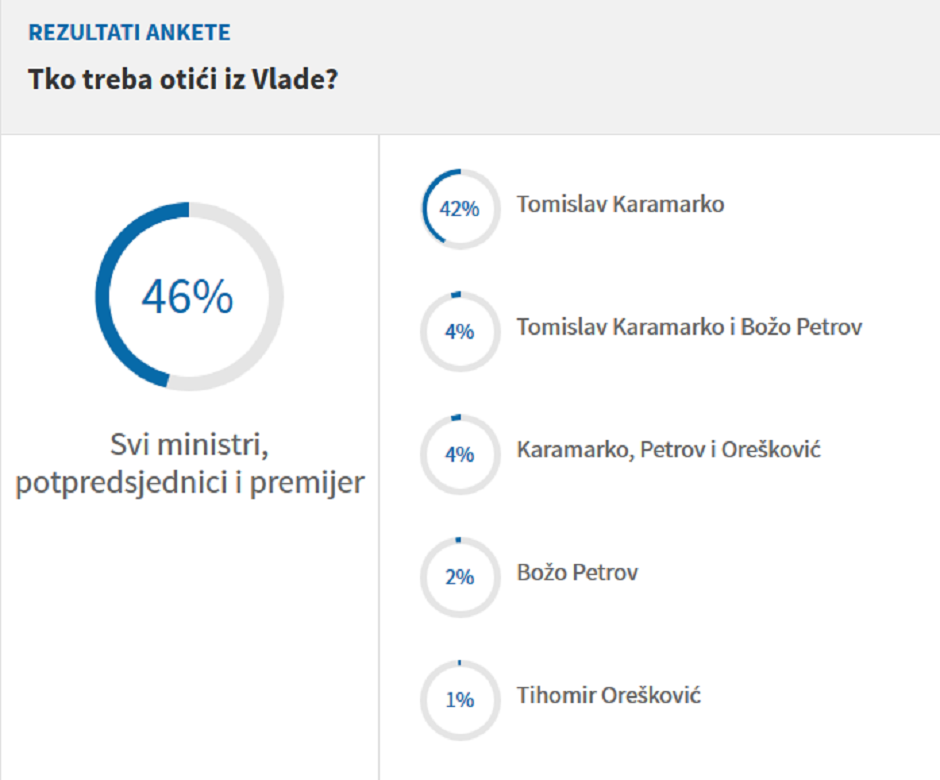Screen dimensions: 940x780
Task: Click the vertical divider between result panels
Action: tap(379, 450)
